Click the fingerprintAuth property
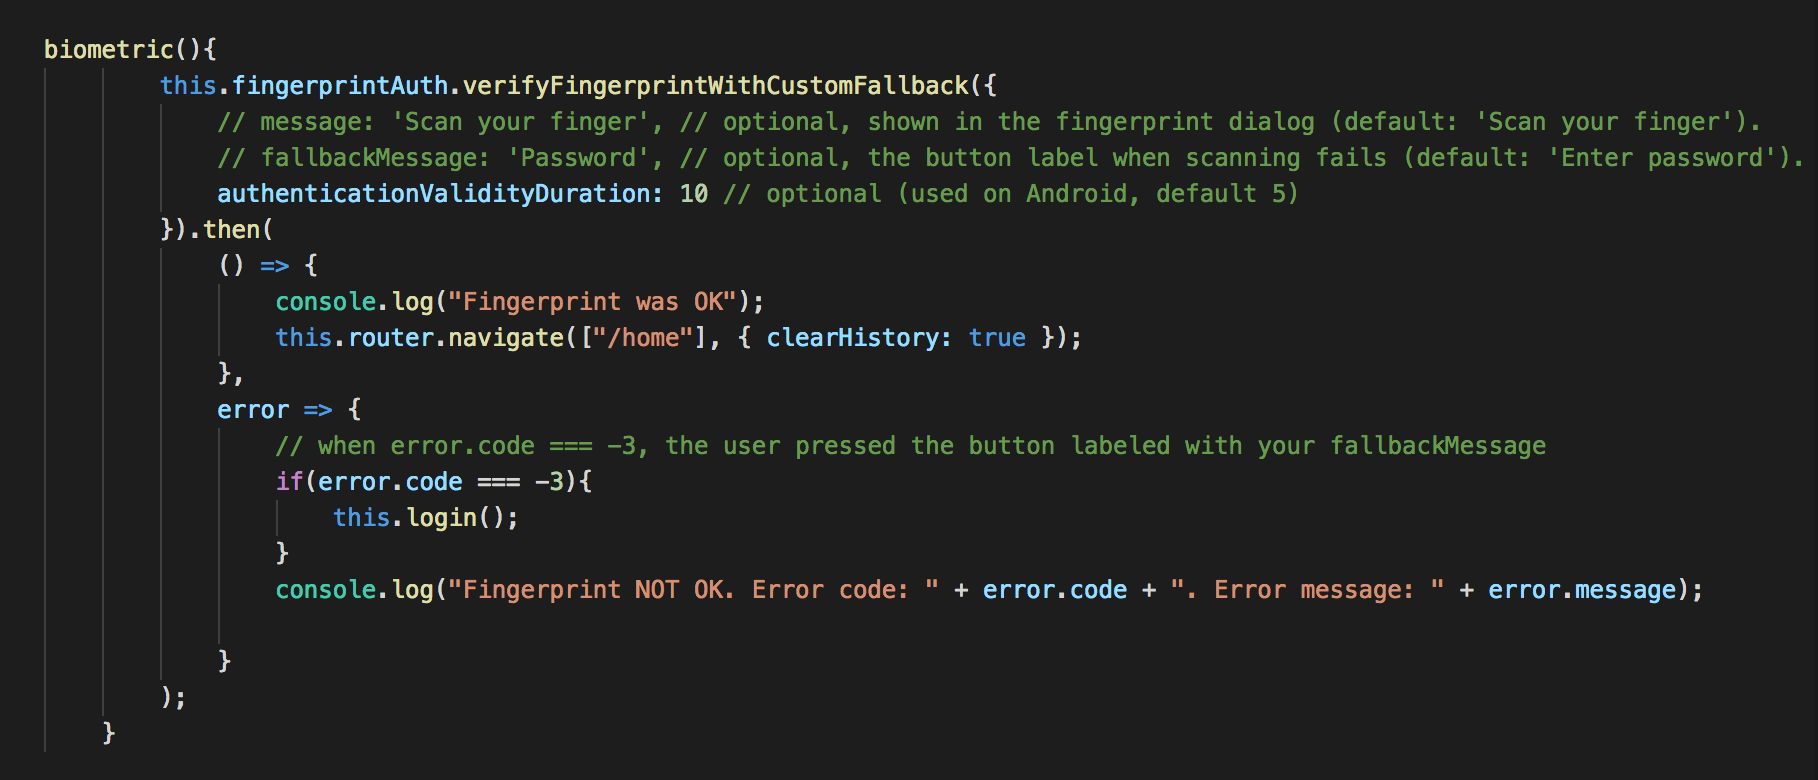The image size is (1818, 780). click(339, 85)
